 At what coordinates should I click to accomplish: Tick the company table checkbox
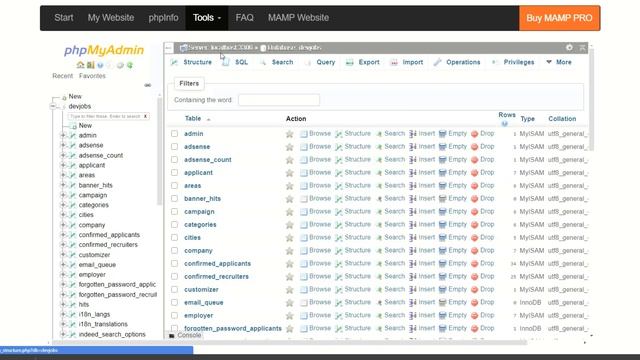coord(175,251)
